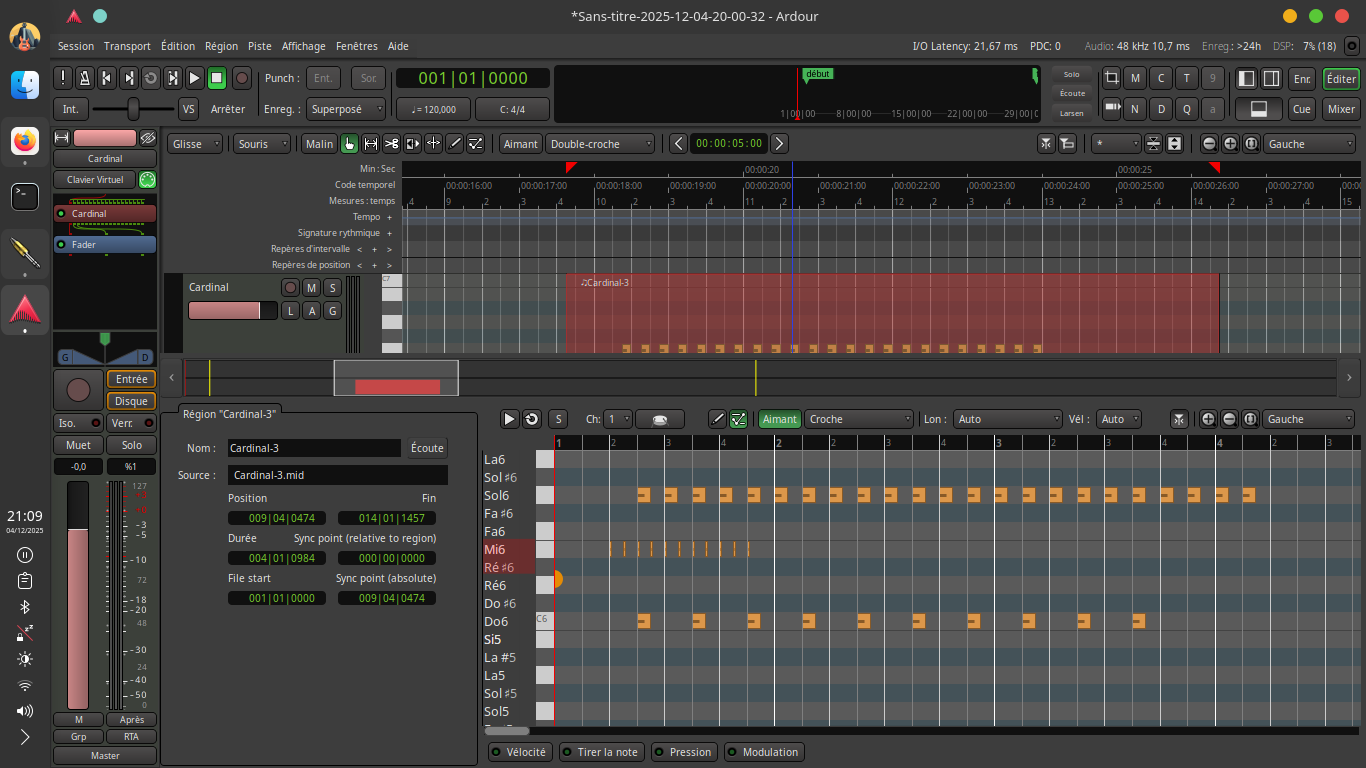The height and width of the screenshot is (768, 1366).
Task: Select the scissors Cut tool
Action: (391, 144)
